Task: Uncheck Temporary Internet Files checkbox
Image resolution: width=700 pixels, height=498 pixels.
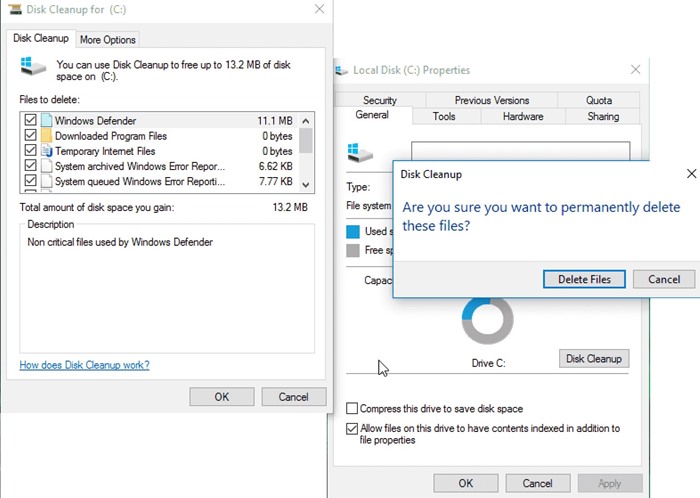Action: [x=30, y=150]
